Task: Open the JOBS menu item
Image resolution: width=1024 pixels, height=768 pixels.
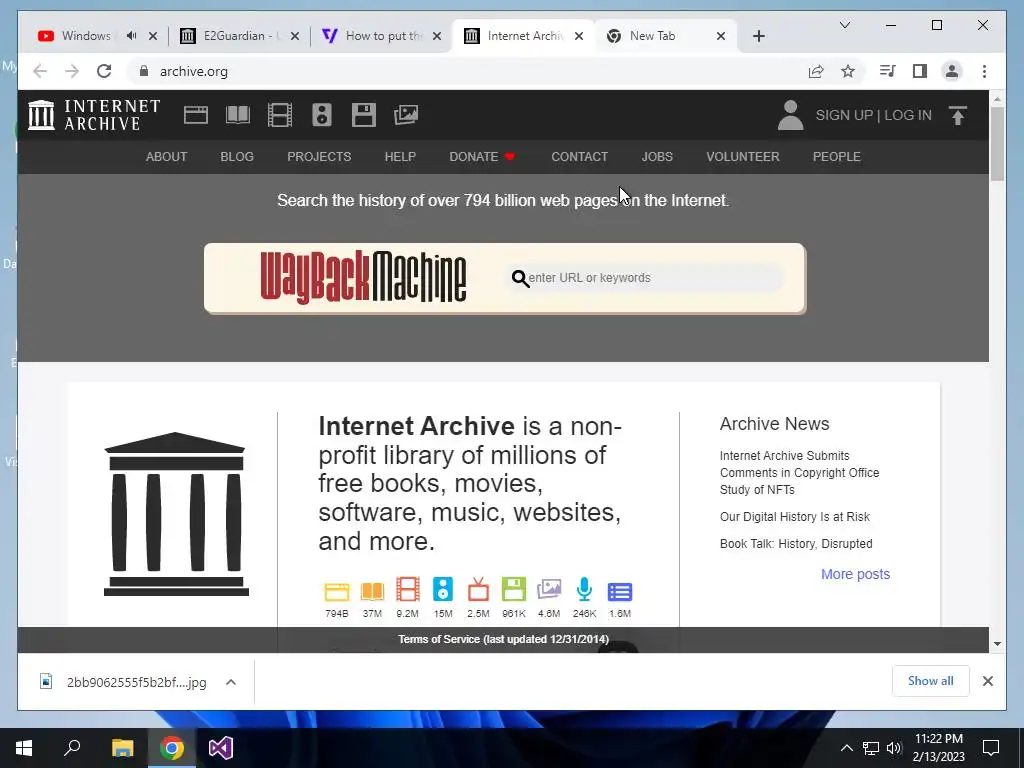Action: [657, 157]
